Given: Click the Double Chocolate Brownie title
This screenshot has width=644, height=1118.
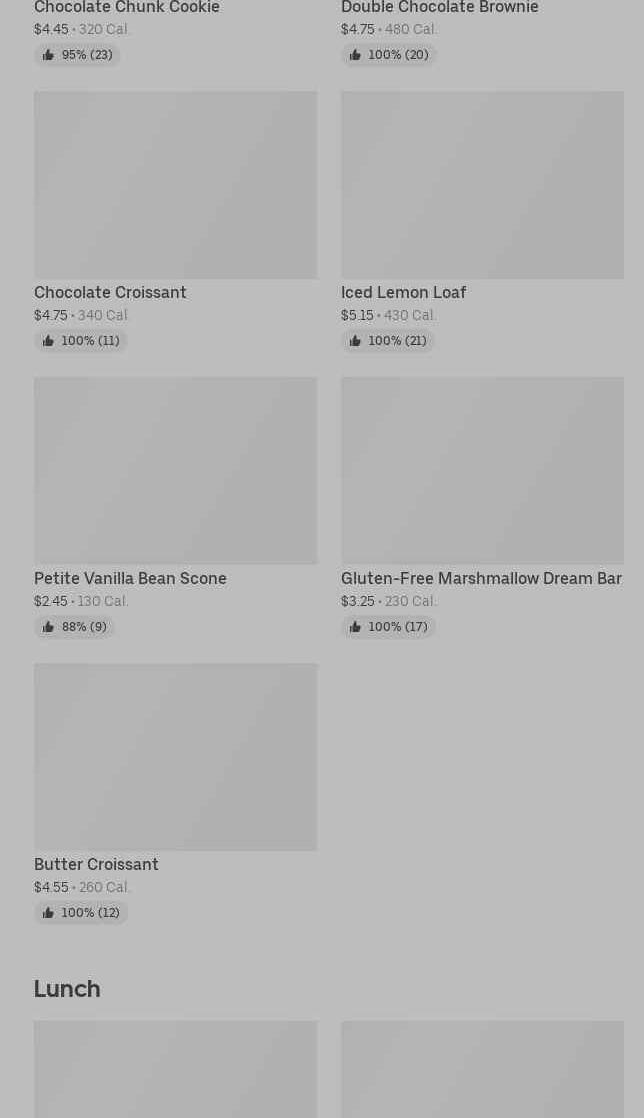Looking at the screenshot, I should (439, 8).
